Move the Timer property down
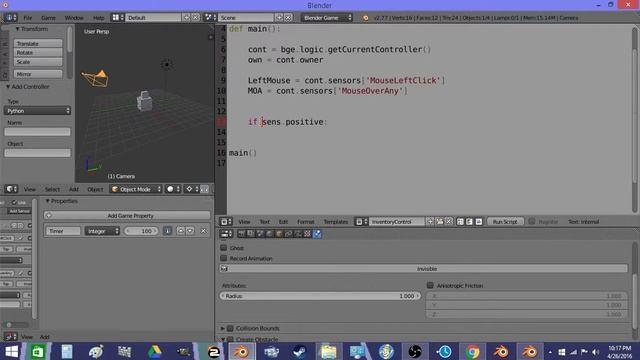Viewport: 640px width, 360px height. coord(190,231)
